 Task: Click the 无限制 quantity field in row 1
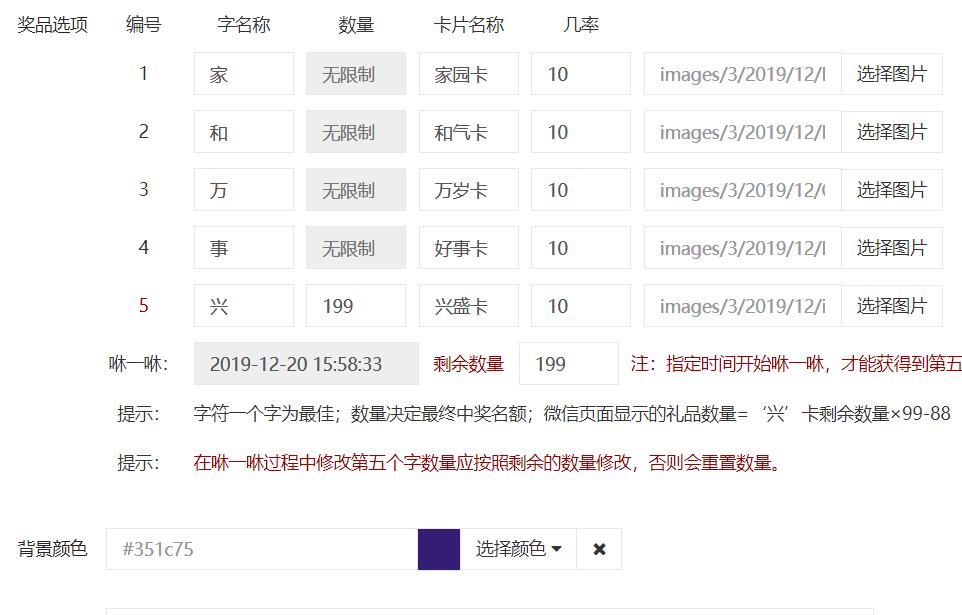356,74
